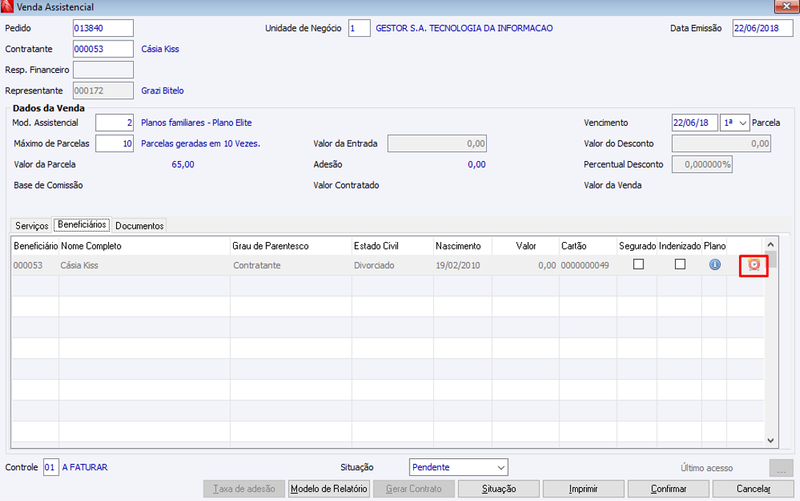Screen dimensions: 800x501
Task: Open the Situação Pendente dropdown
Action: click(x=458, y=467)
